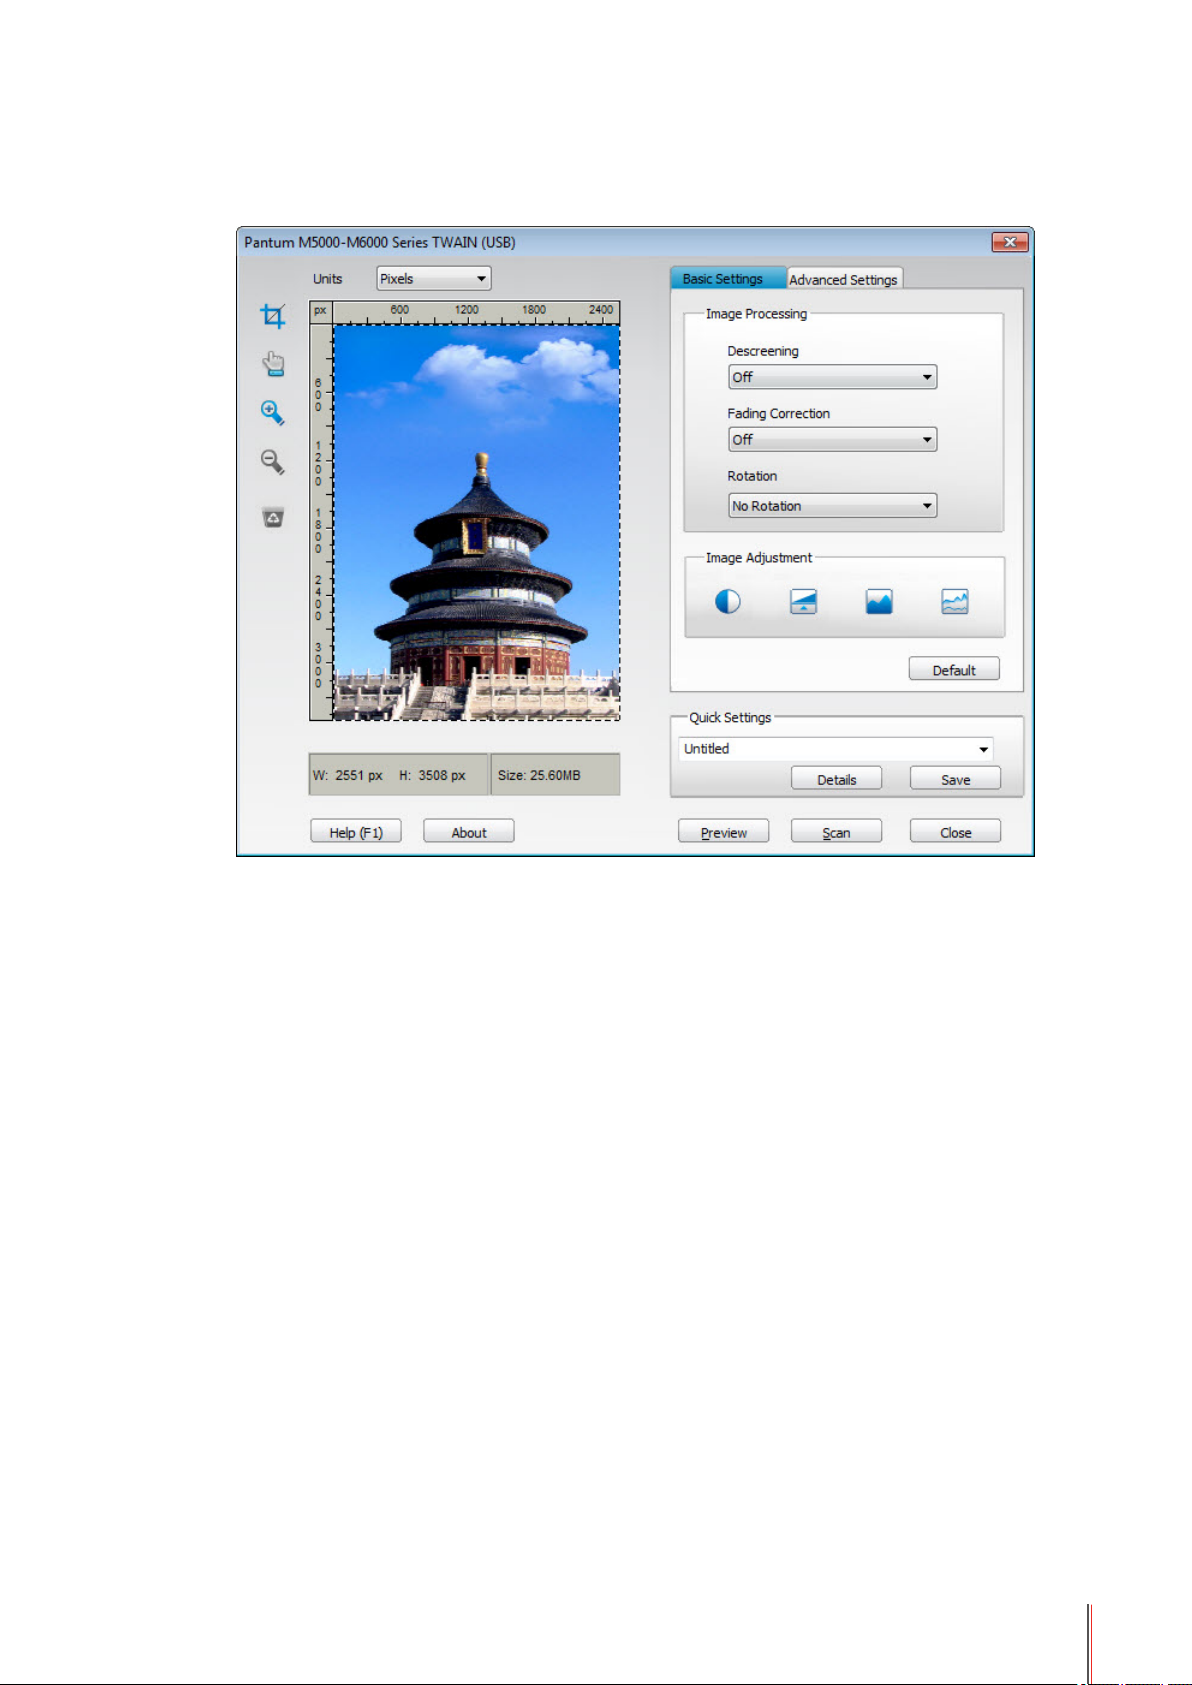Click the 'Size: 25.60MB' readout
This screenshot has height=1685, width=1192.
[x=555, y=775]
